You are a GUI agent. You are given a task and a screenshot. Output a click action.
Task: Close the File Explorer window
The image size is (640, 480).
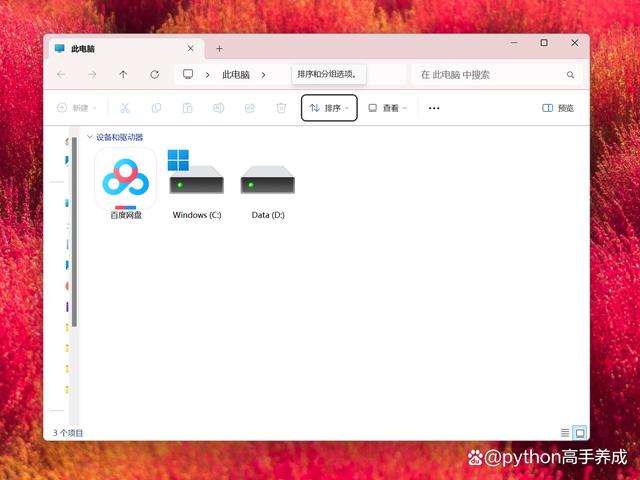(x=574, y=42)
